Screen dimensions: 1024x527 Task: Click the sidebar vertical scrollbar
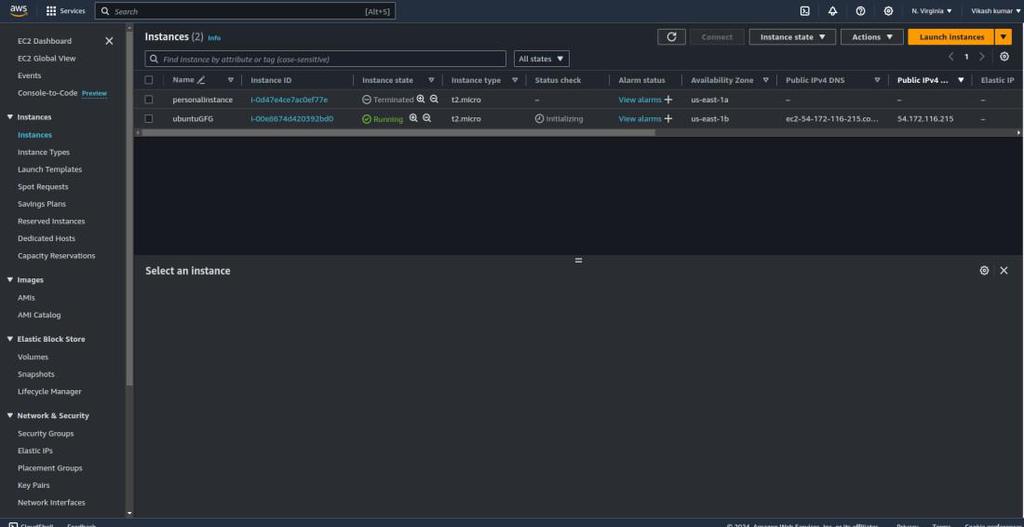pyautogui.click(x=129, y=208)
